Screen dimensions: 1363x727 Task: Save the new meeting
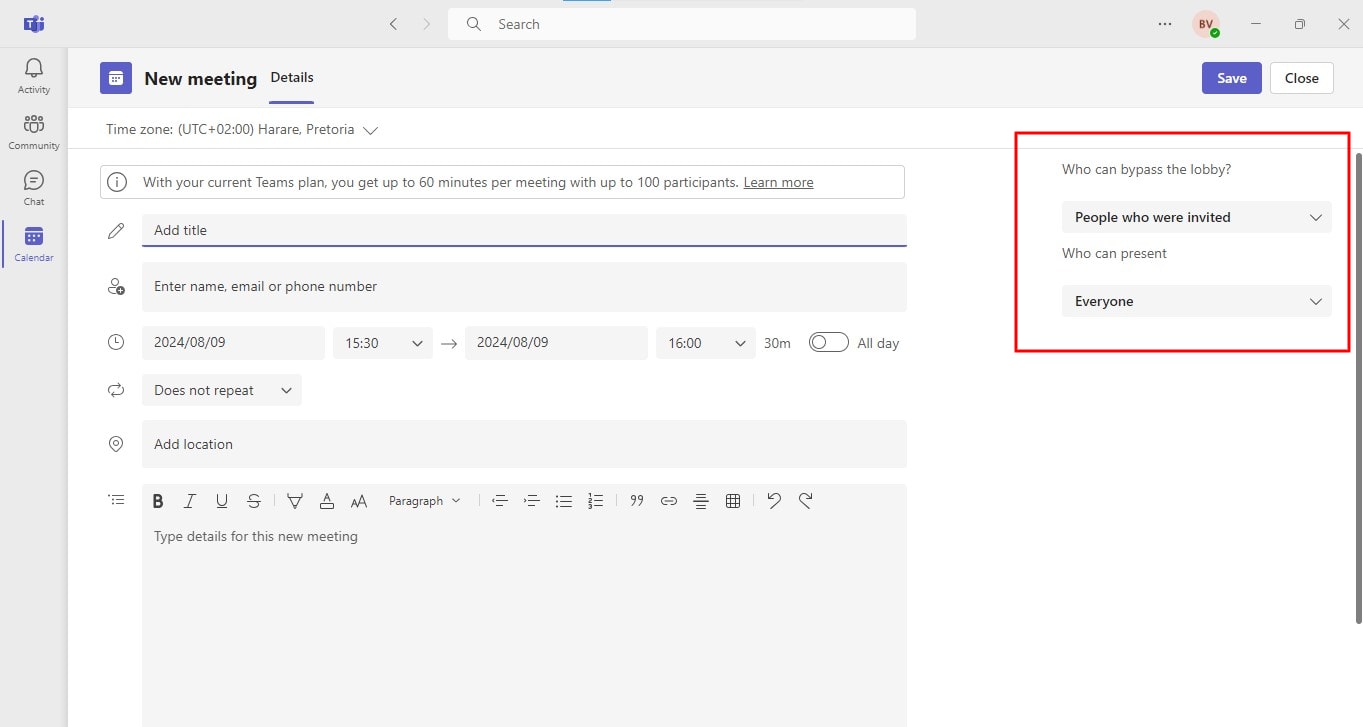click(1232, 78)
